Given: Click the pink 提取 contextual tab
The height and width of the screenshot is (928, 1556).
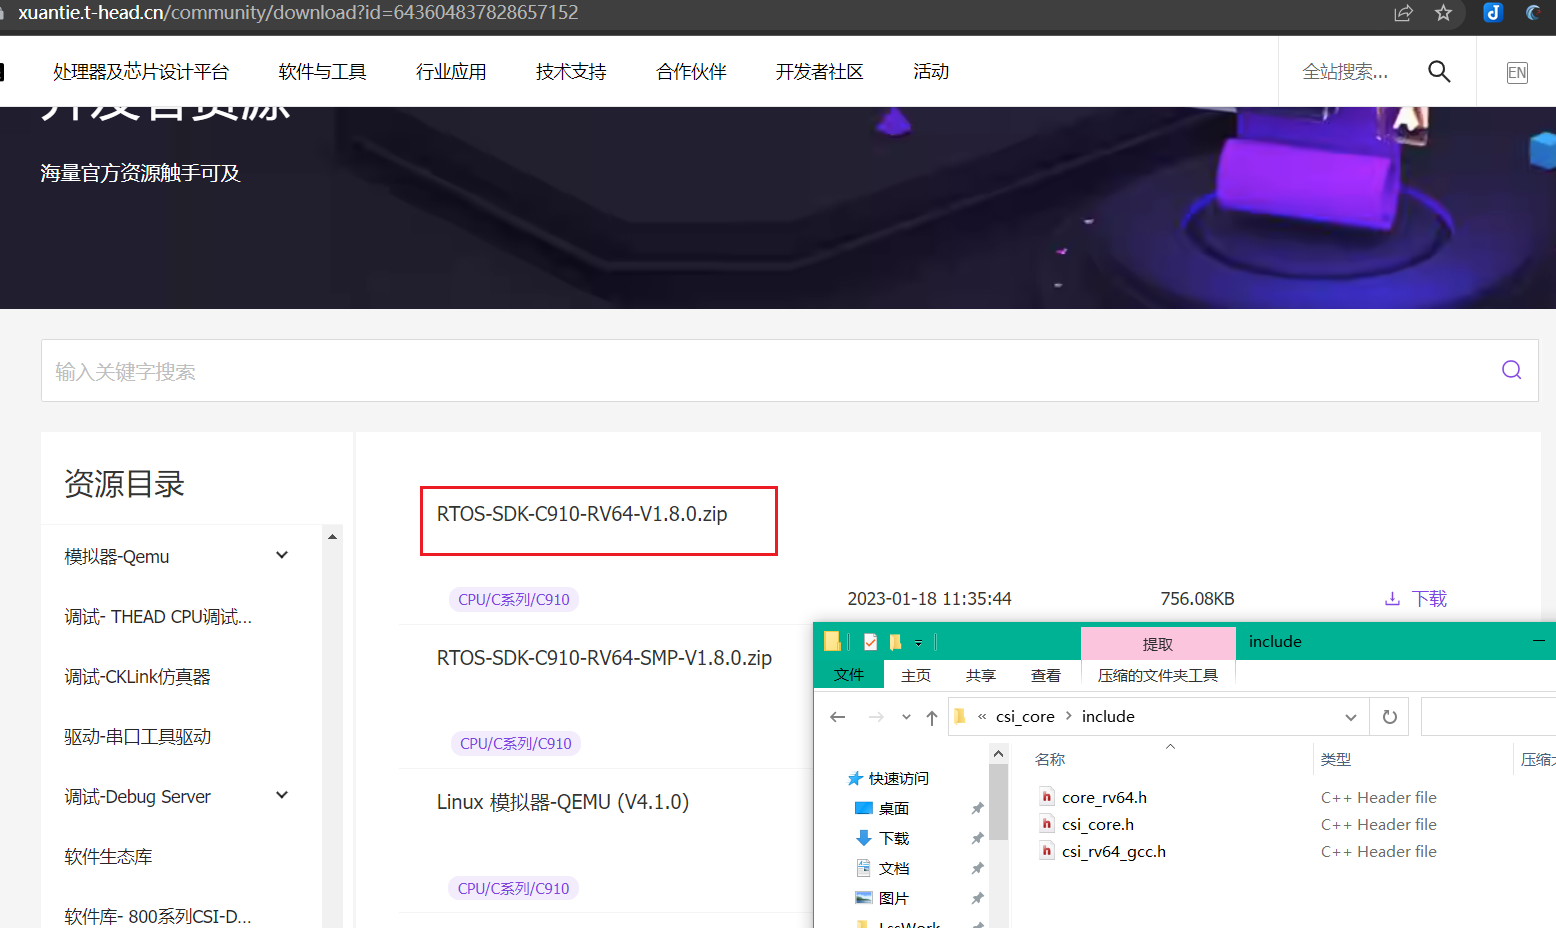Looking at the screenshot, I should tap(1158, 644).
